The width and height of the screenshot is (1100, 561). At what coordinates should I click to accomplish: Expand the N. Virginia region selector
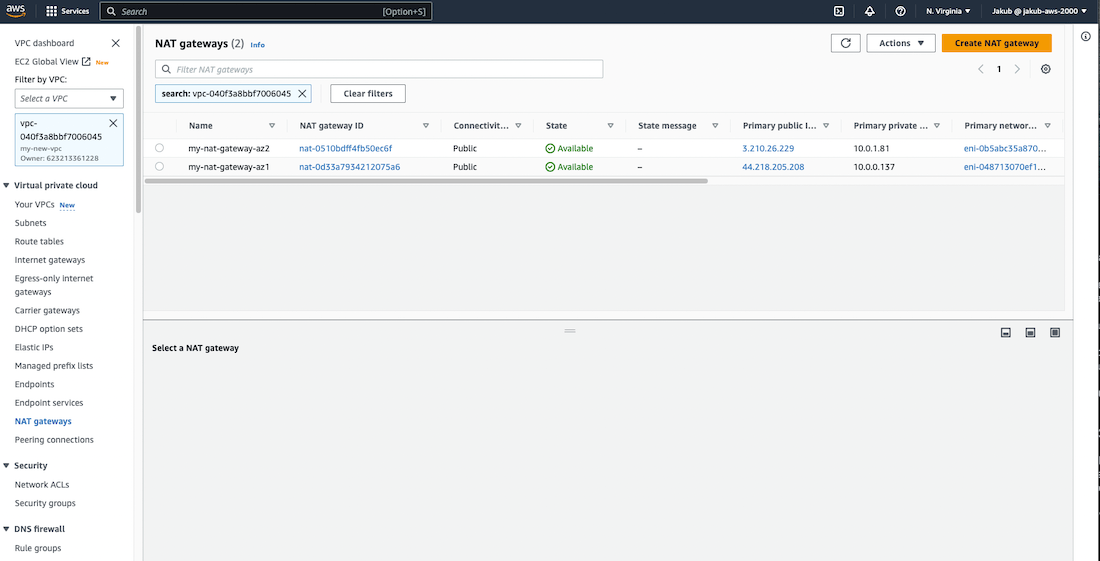coord(947,11)
